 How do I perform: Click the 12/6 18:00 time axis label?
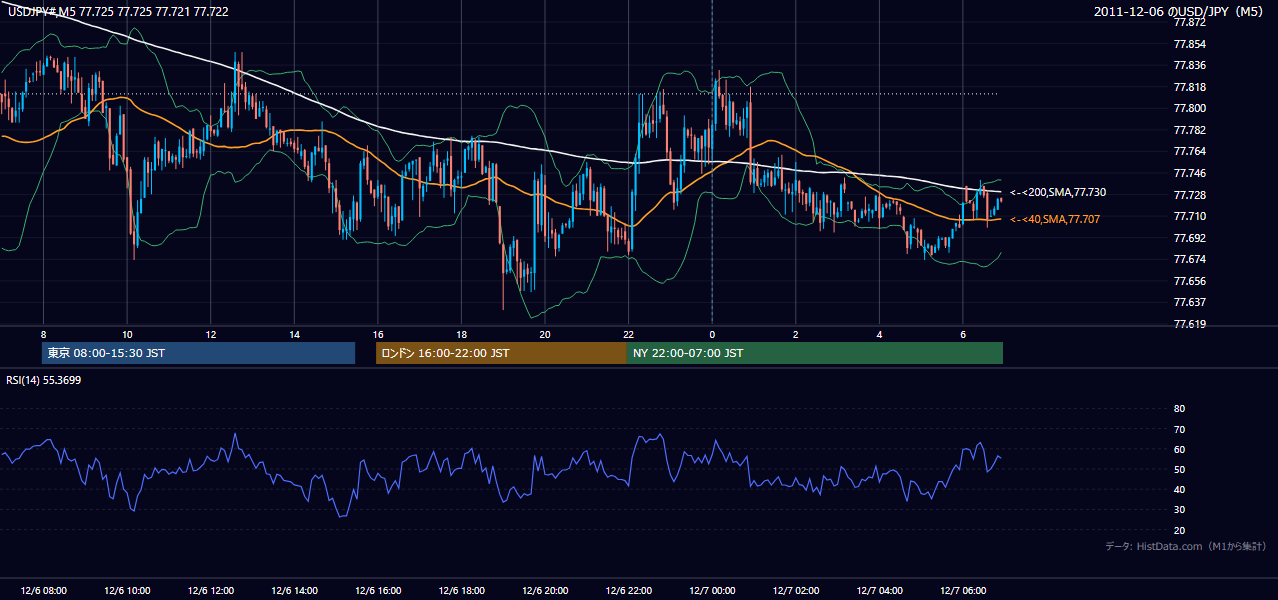click(461, 591)
